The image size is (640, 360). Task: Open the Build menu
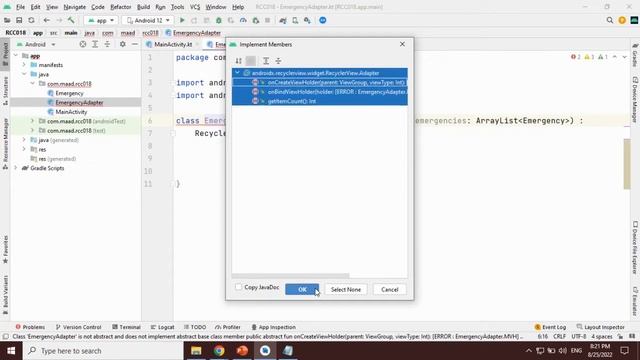coord(143,7)
